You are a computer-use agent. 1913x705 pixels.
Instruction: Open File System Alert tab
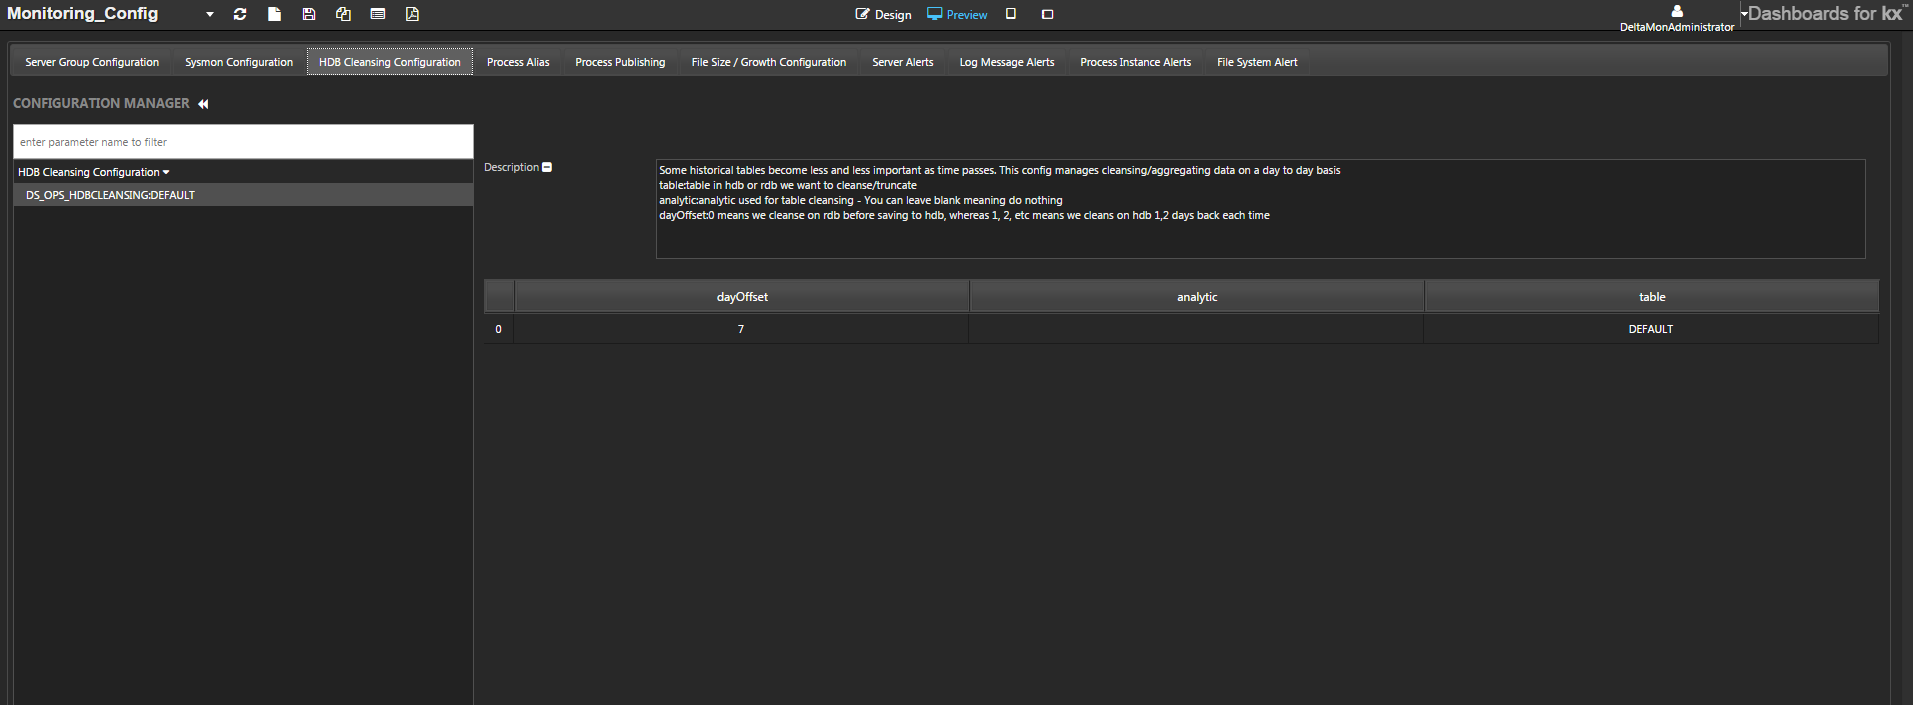tap(1257, 62)
